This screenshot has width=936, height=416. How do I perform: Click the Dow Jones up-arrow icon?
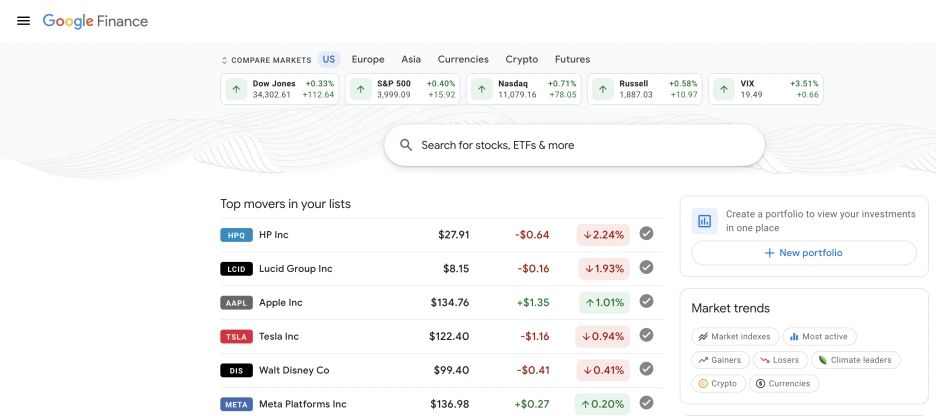click(236, 89)
